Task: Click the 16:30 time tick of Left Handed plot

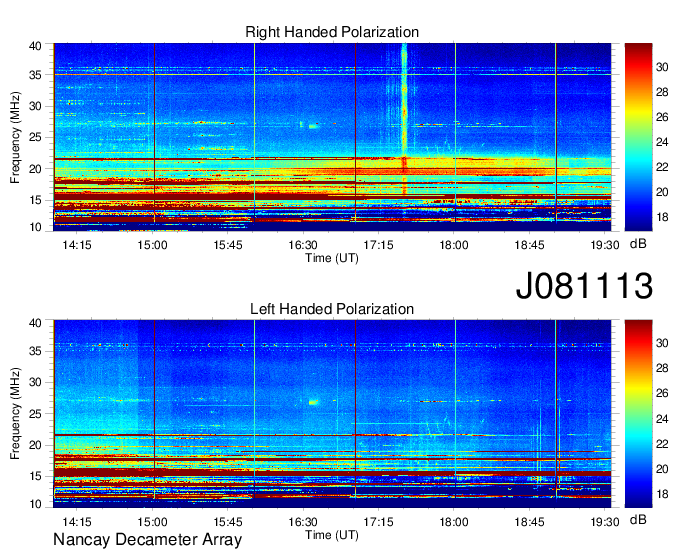Action: 303,522
